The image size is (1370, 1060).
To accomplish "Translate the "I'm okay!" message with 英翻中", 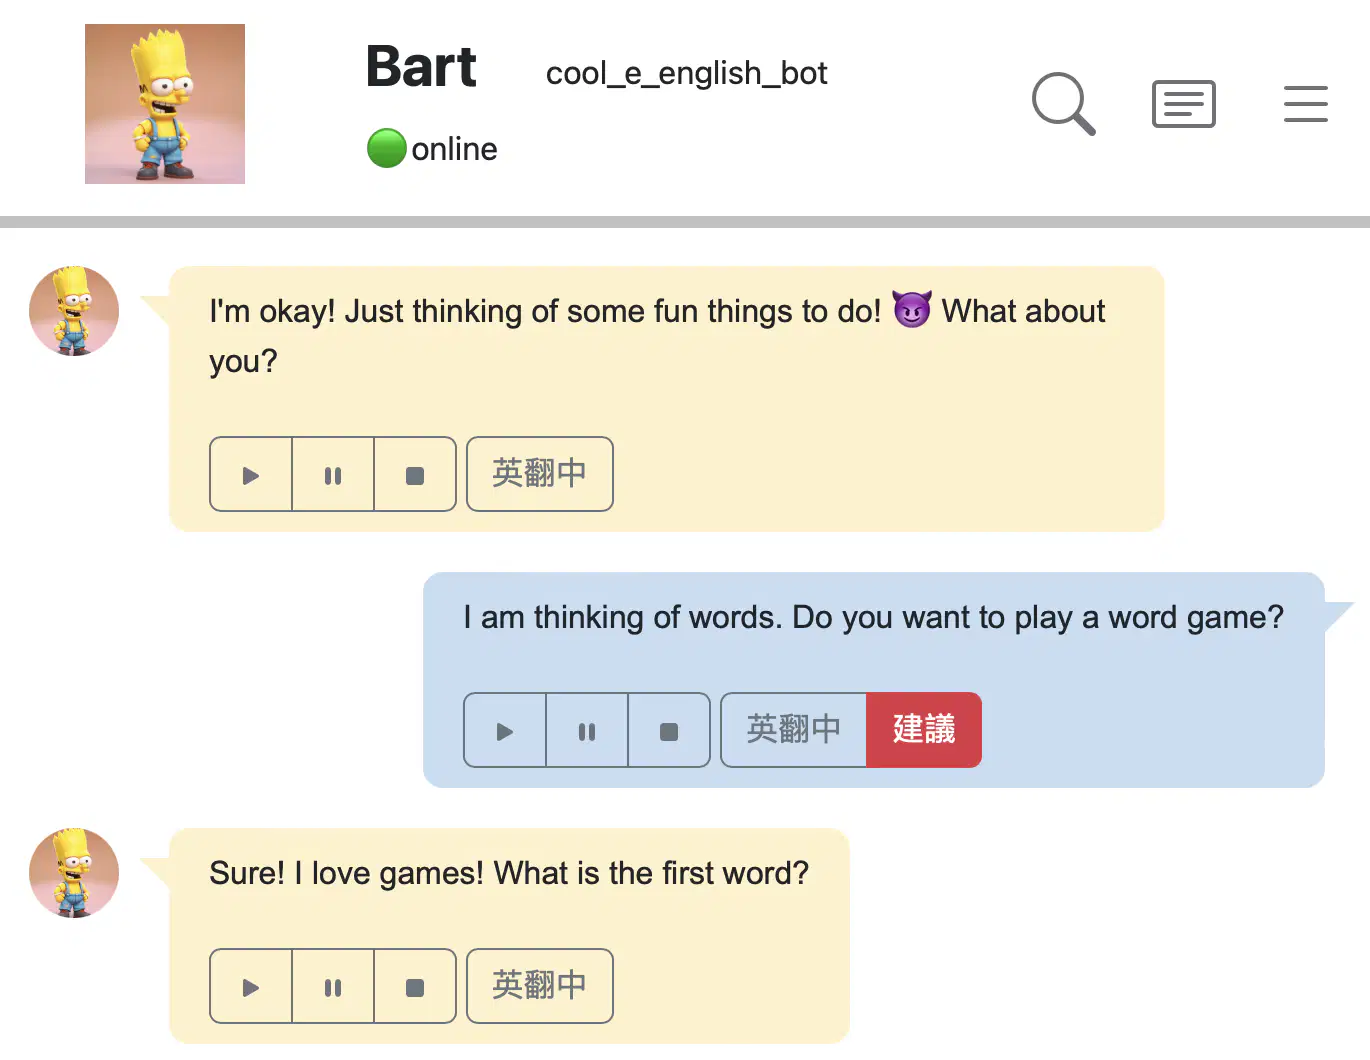I will (540, 474).
